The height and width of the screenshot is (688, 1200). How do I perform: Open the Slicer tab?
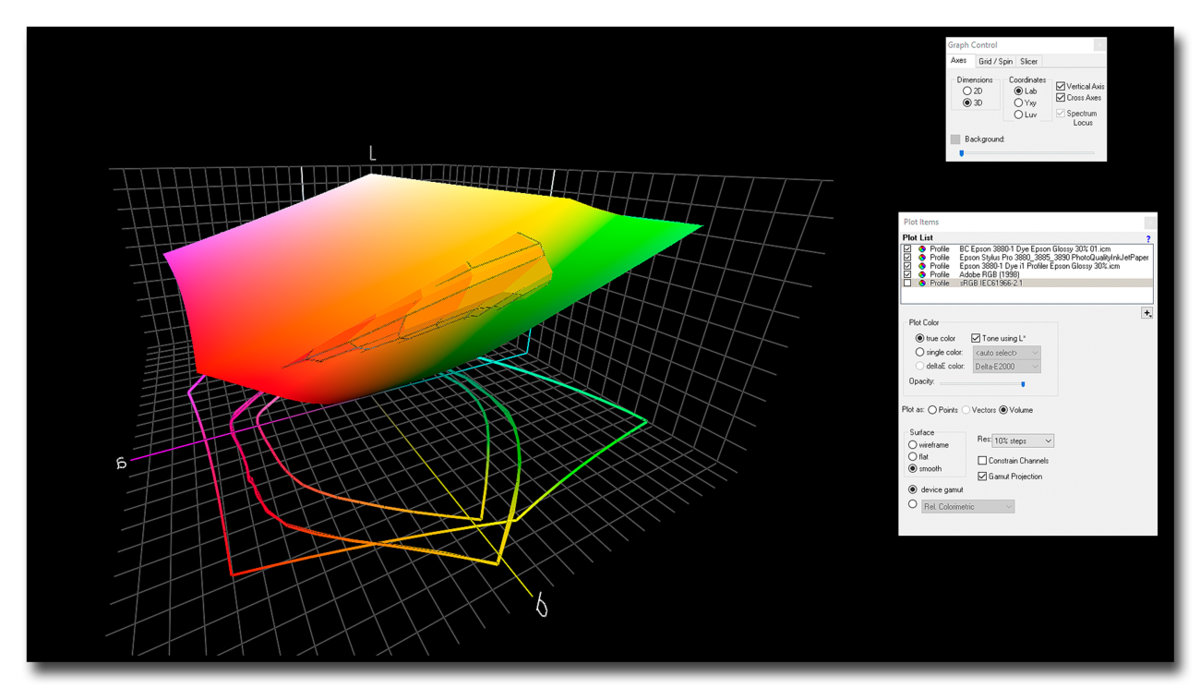coord(1029,61)
